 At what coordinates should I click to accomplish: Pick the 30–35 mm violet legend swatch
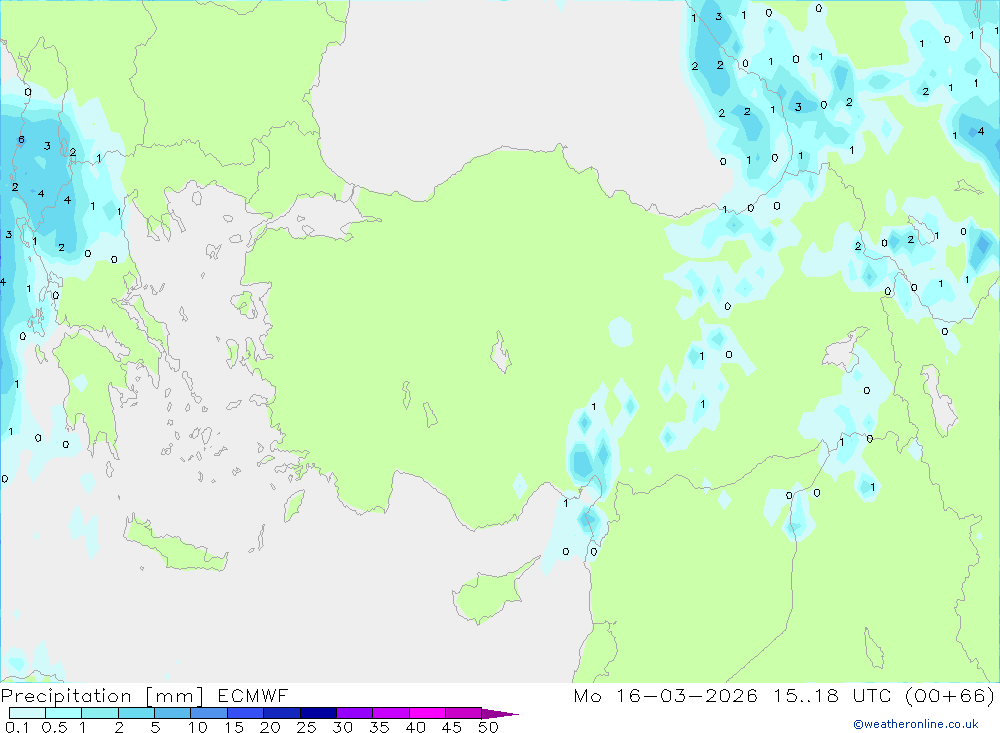355,713
